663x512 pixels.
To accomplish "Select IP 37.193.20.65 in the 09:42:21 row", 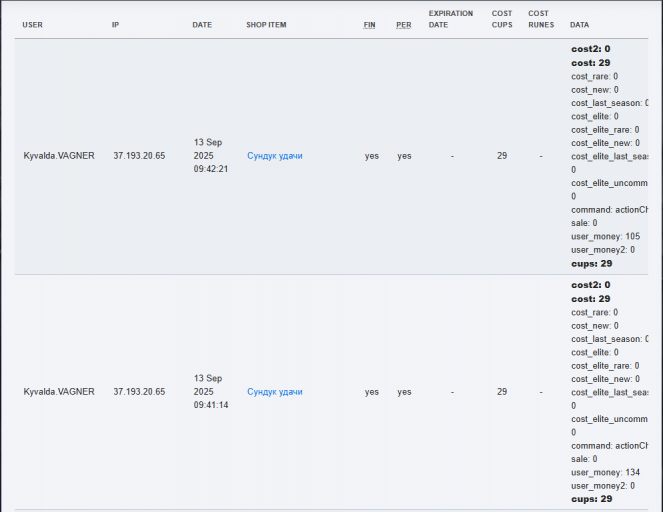I will [x=139, y=156].
